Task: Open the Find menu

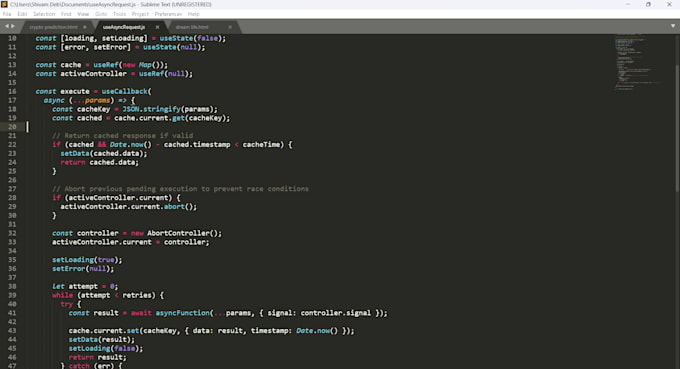Action: point(66,14)
